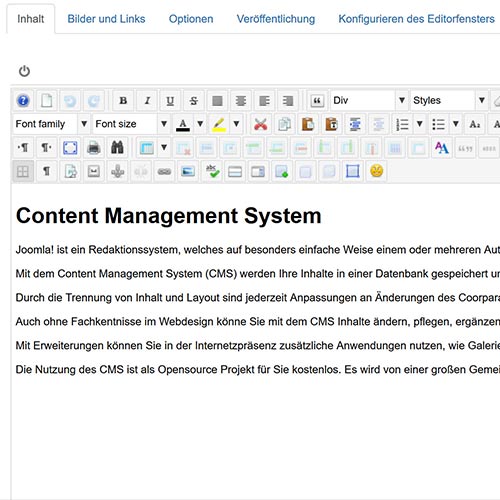Open the Style Select AA icon
The image size is (500, 500).
click(x=442, y=147)
